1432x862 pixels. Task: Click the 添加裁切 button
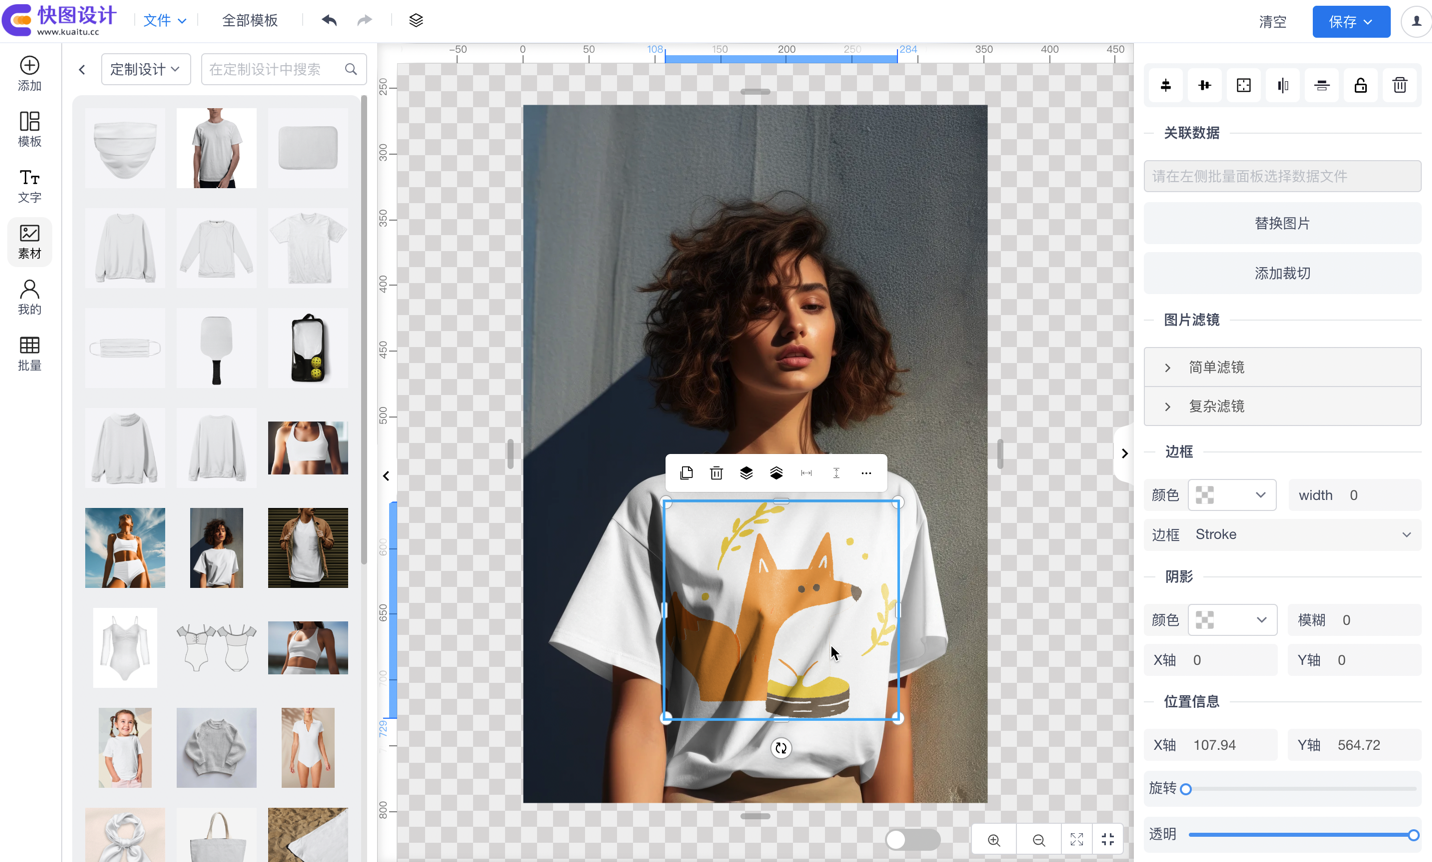click(1282, 273)
